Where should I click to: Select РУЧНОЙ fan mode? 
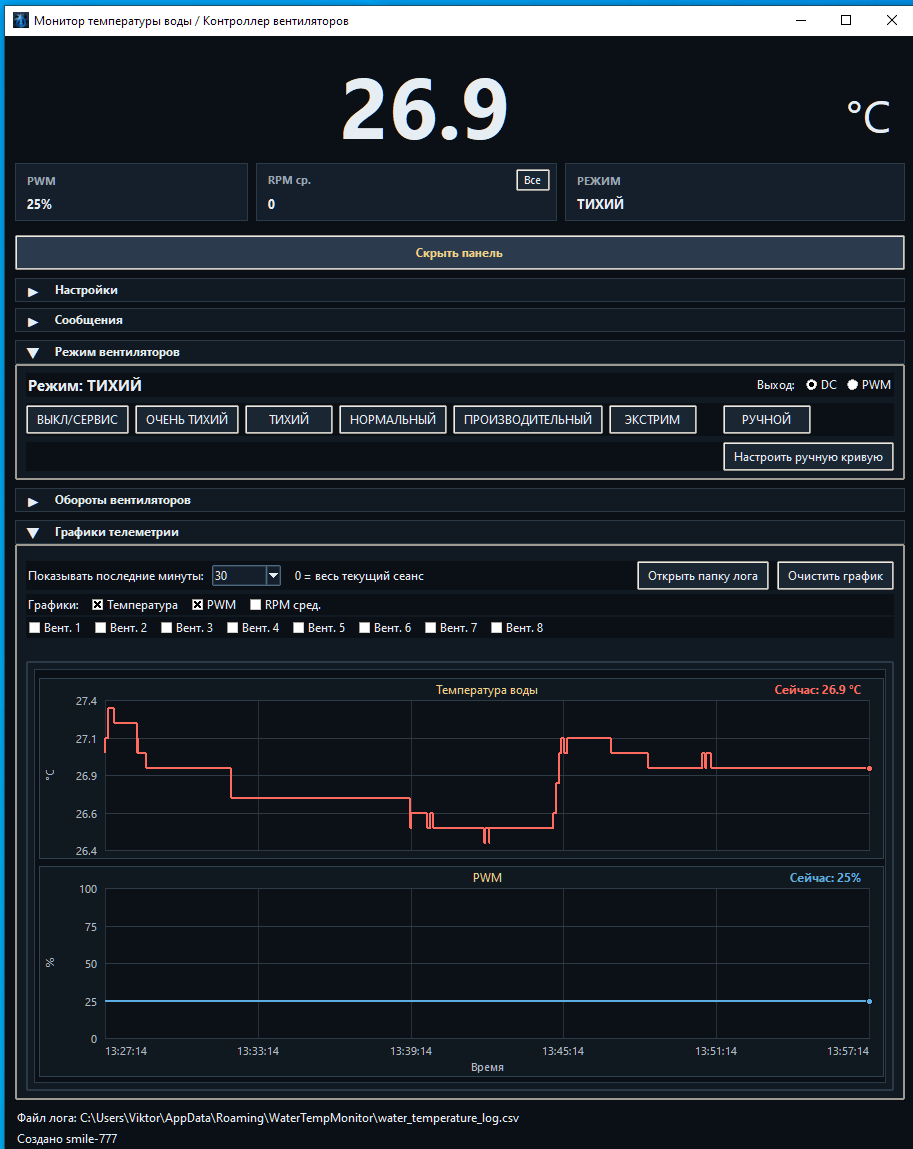pos(766,420)
